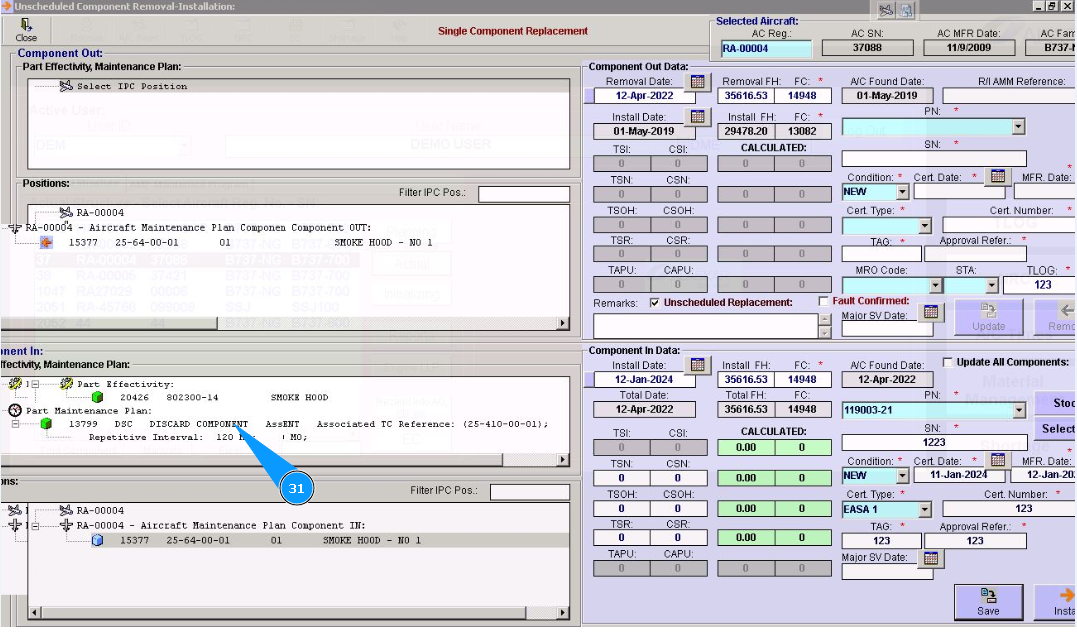Open PN dropdown showing 119003-21
The image size is (1077, 633).
tap(1018, 411)
